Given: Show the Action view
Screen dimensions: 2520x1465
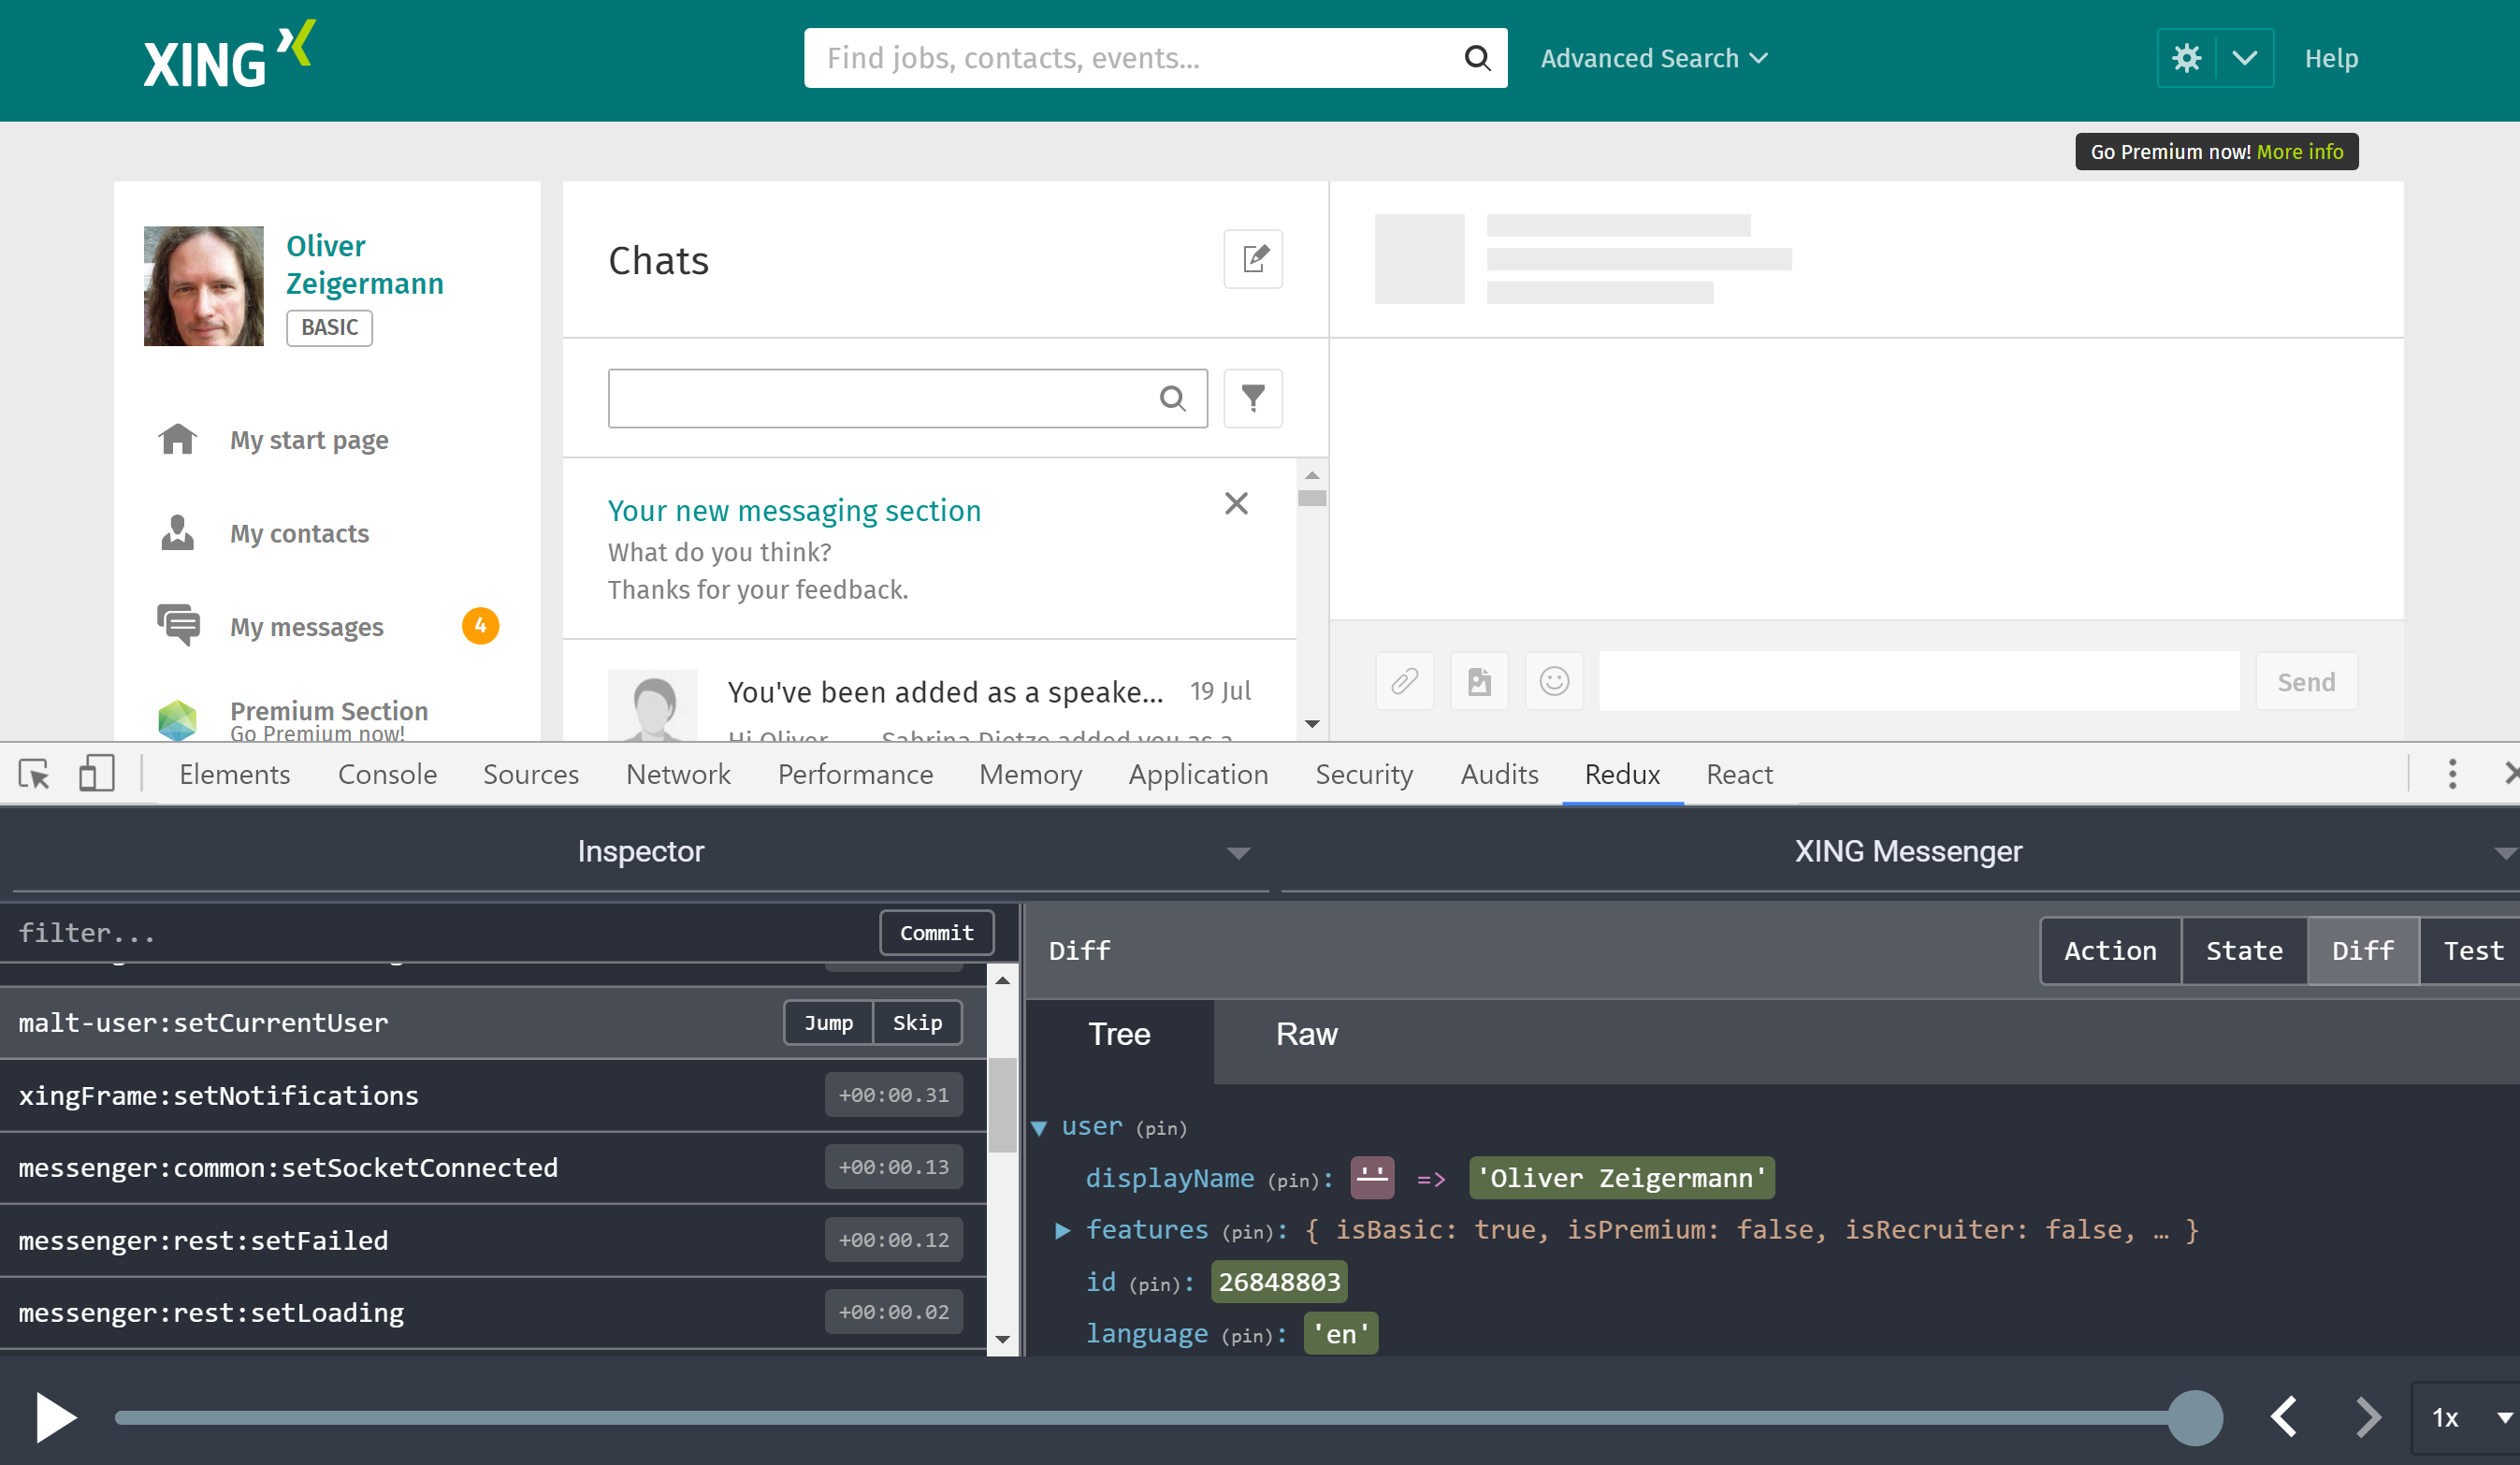Looking at the screenshot, I should coord(2110,950).
